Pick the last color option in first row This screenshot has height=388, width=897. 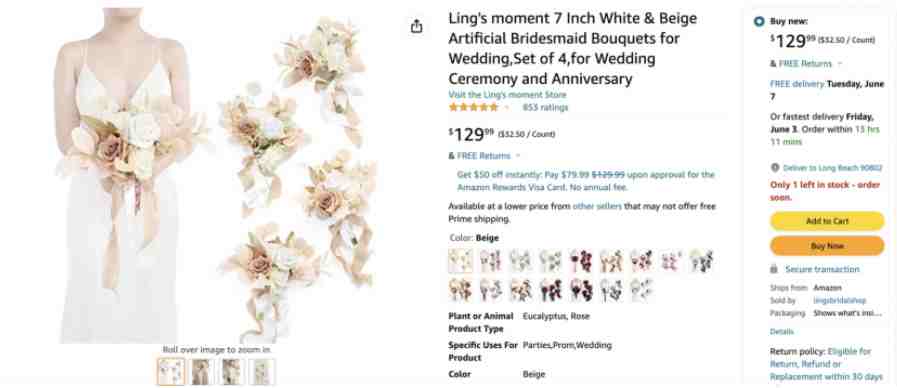(701, 261)
